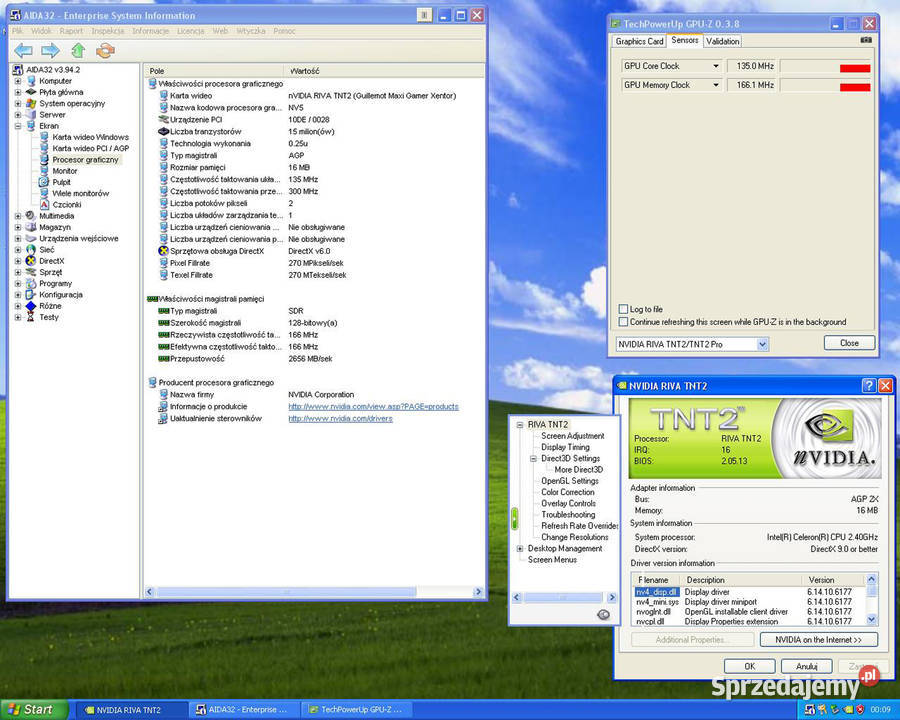Click the Programy tree icon
Viewport: 900px width, 720px height.
(x=31, y=283)
